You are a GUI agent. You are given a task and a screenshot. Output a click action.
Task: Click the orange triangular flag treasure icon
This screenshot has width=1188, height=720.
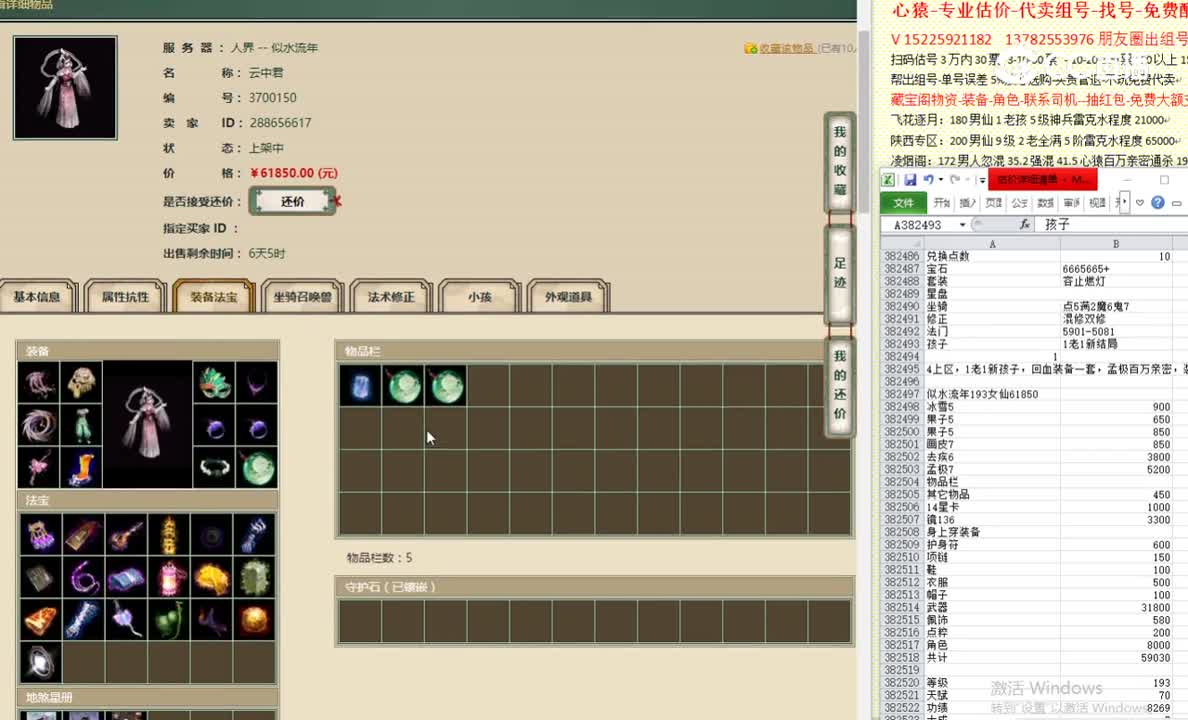[x=40, y=620]
